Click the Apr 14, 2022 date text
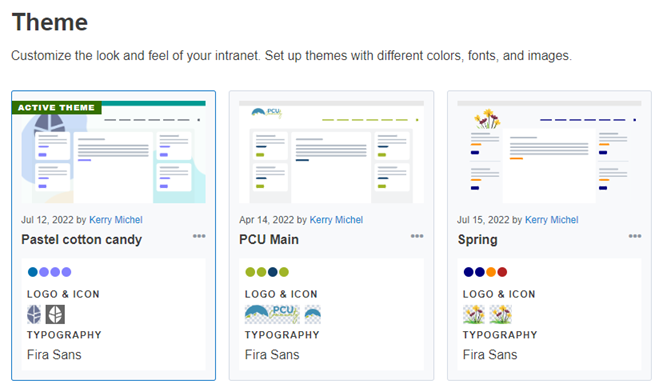Screen dimensions: 663x388 coord(266,220)
